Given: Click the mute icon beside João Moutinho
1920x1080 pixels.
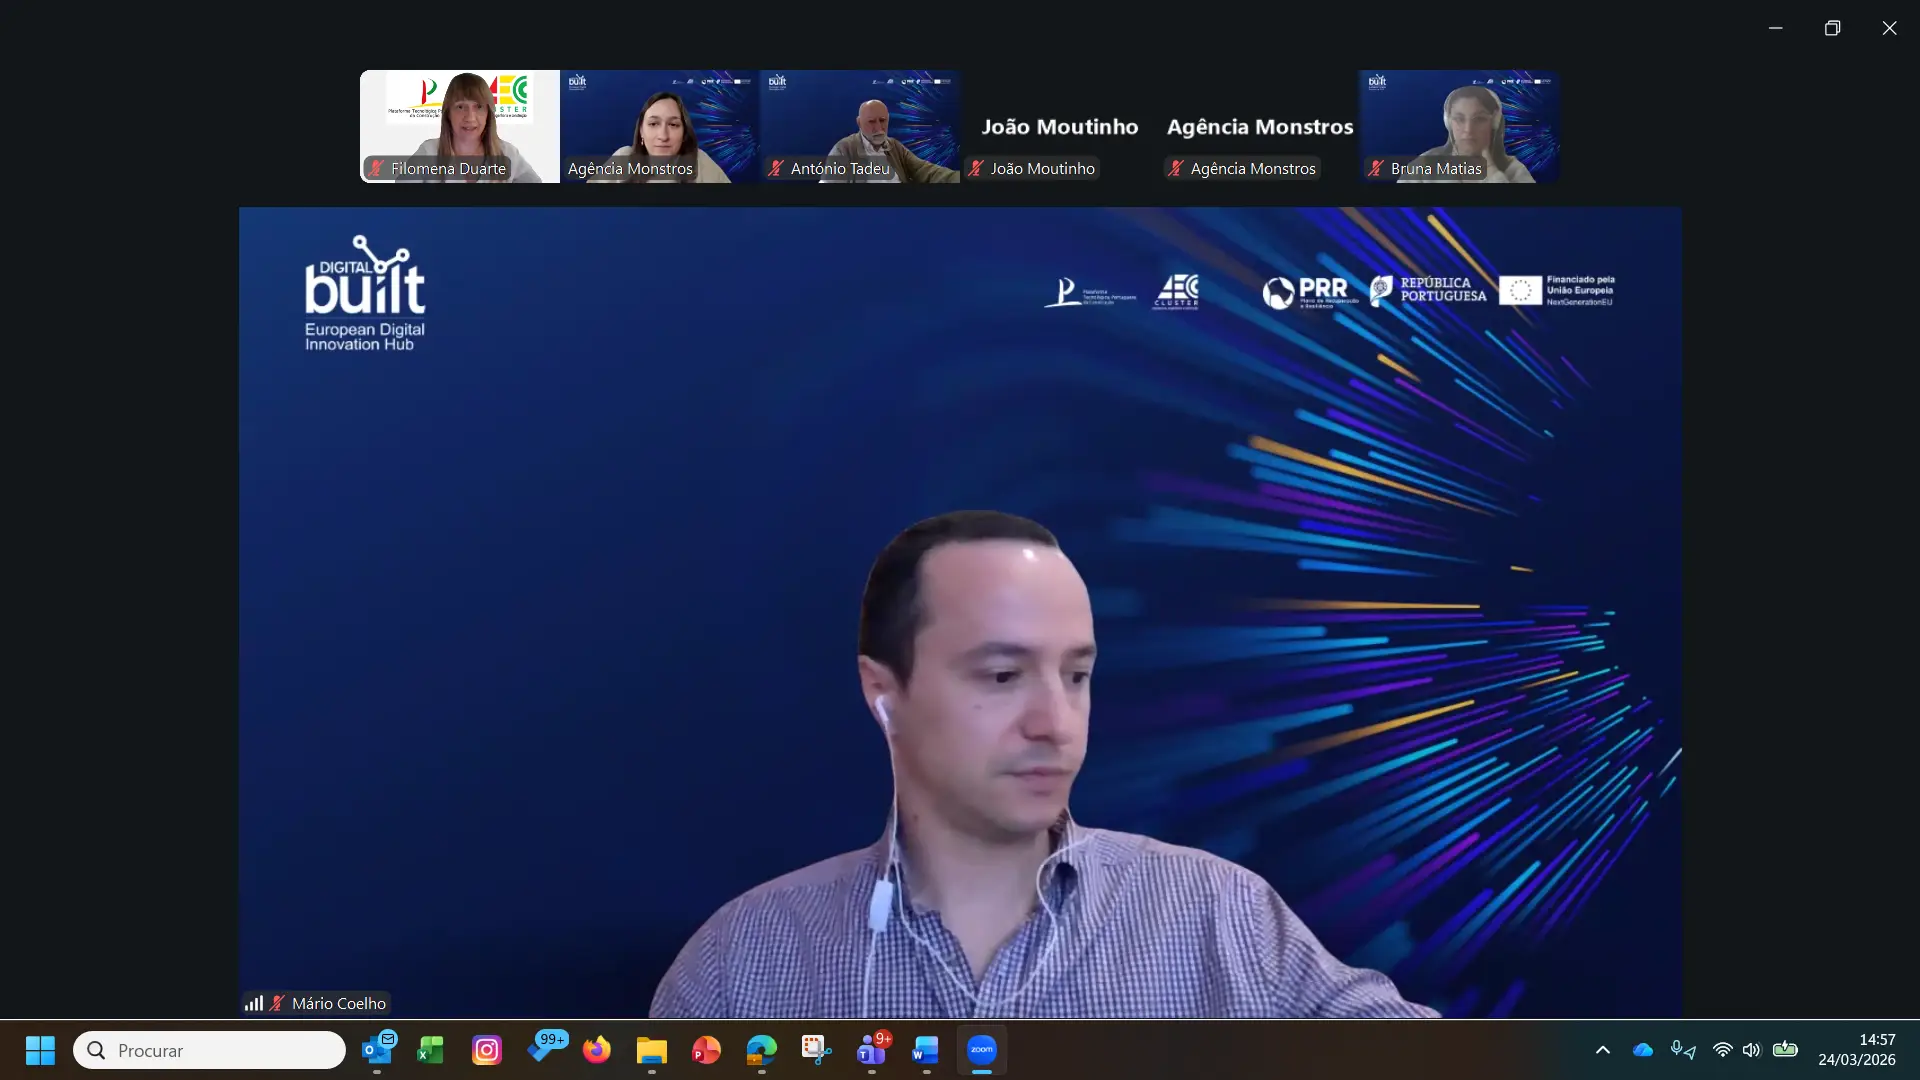Looking at the screenshot, I should point(976,169).
